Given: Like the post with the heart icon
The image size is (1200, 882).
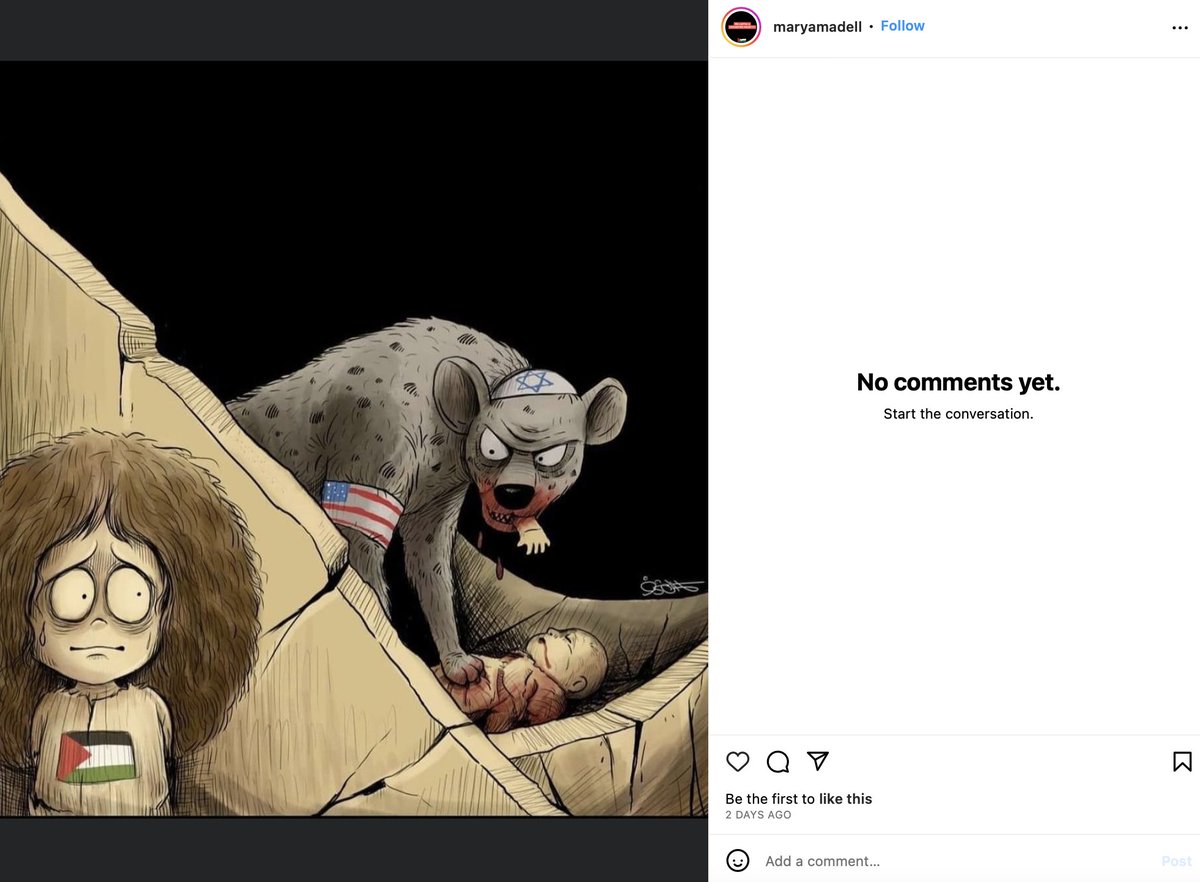Looking at the screenshot, I should 738,762.
